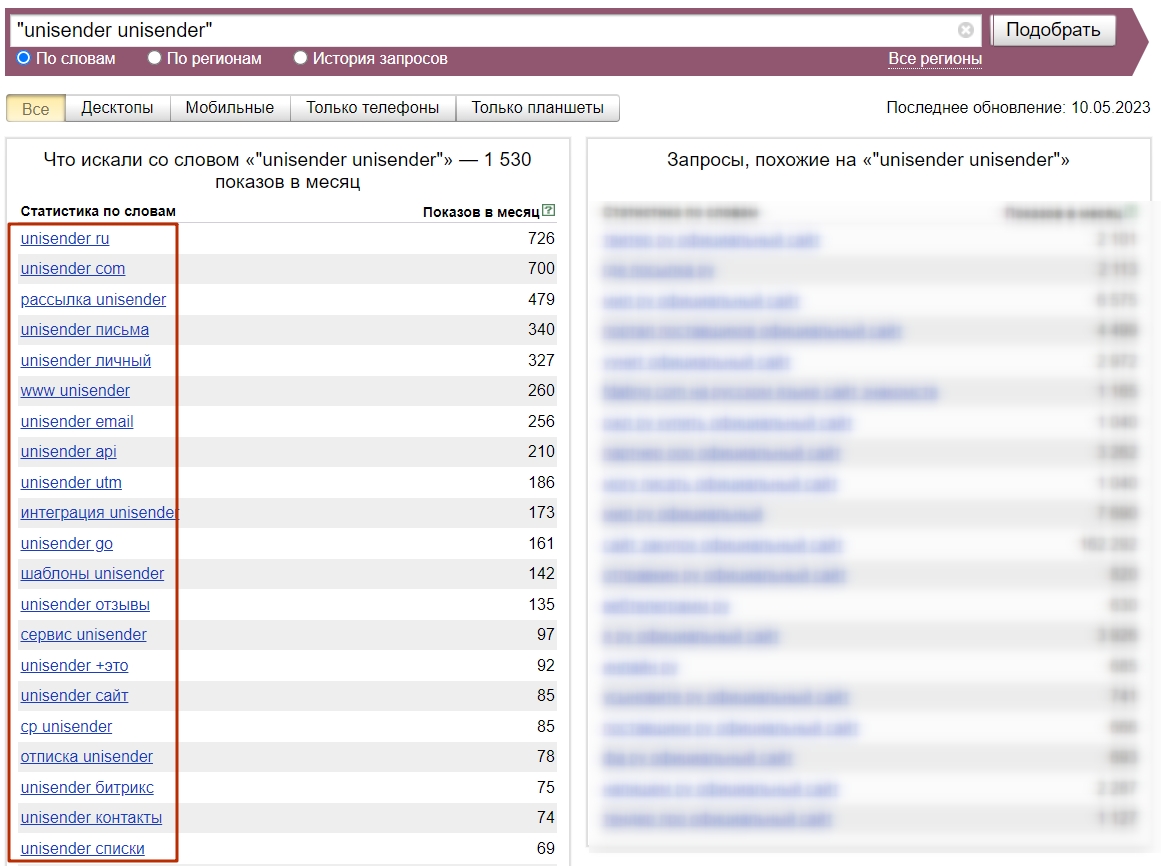Viewport: 1171px width, 866px height.
Task: Click the impressions value 161
Action: 541,543
